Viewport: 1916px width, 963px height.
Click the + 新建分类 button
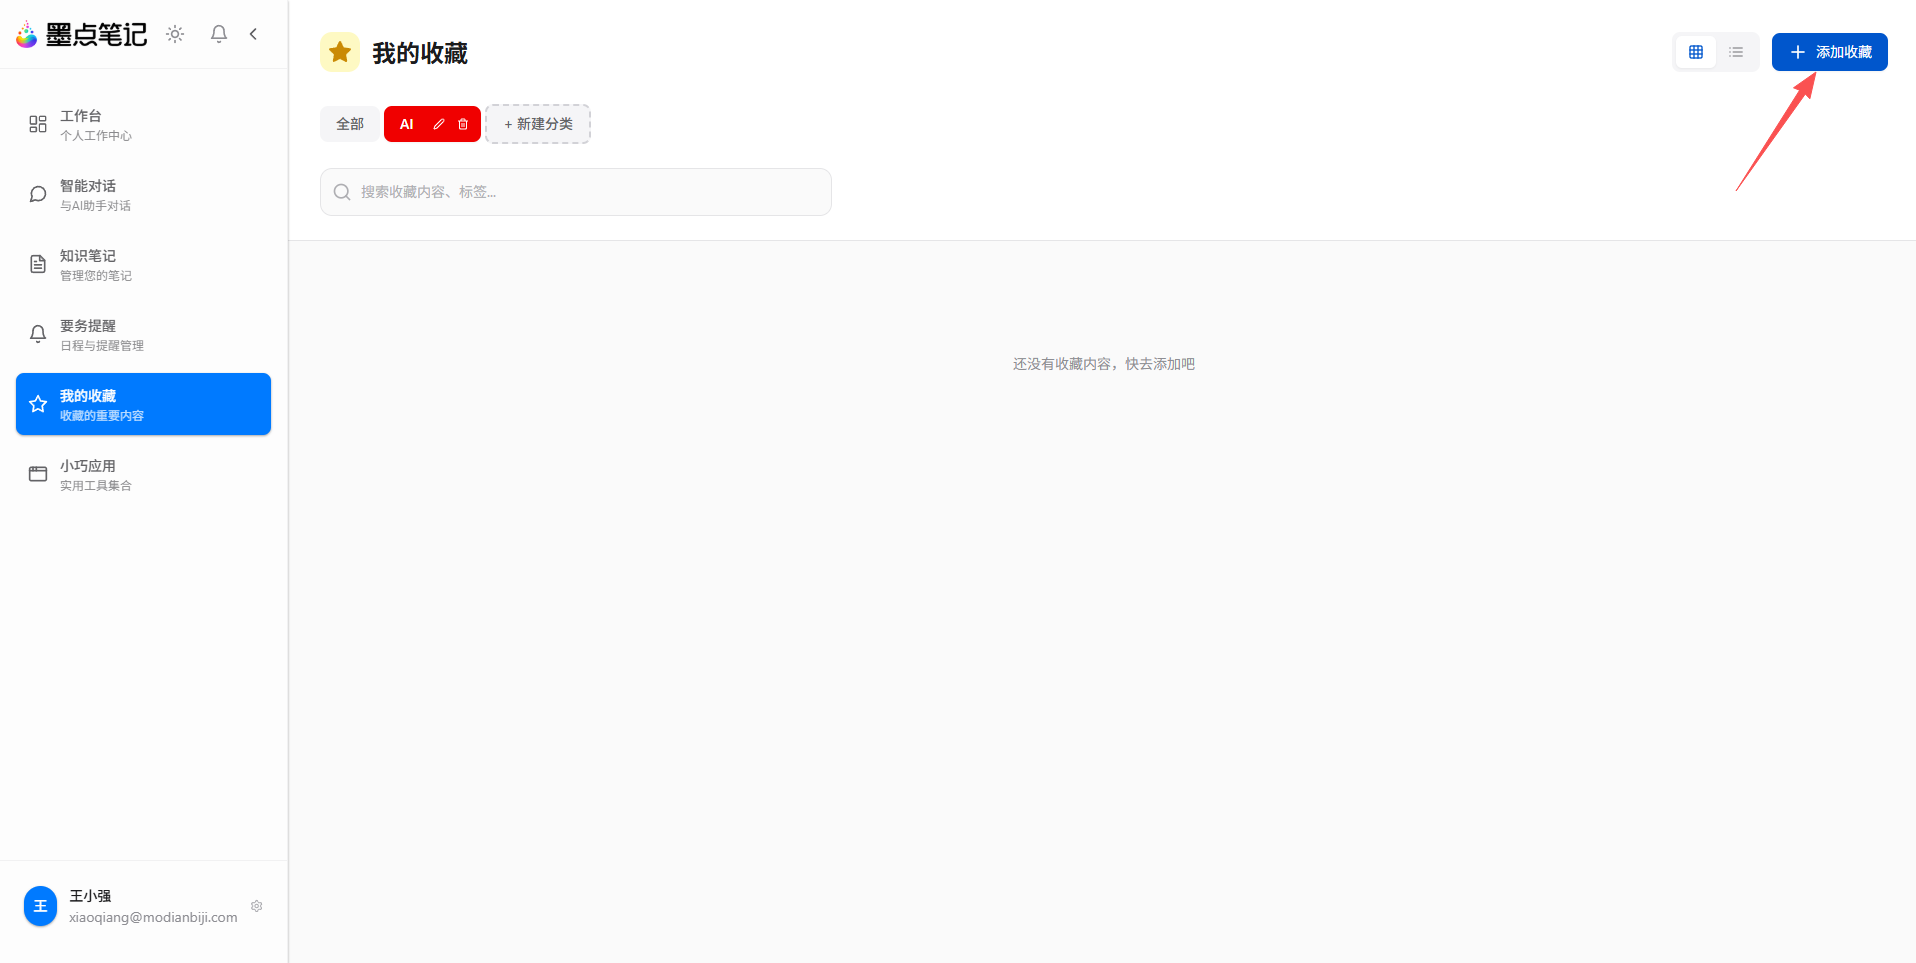(x=538, y=124)
